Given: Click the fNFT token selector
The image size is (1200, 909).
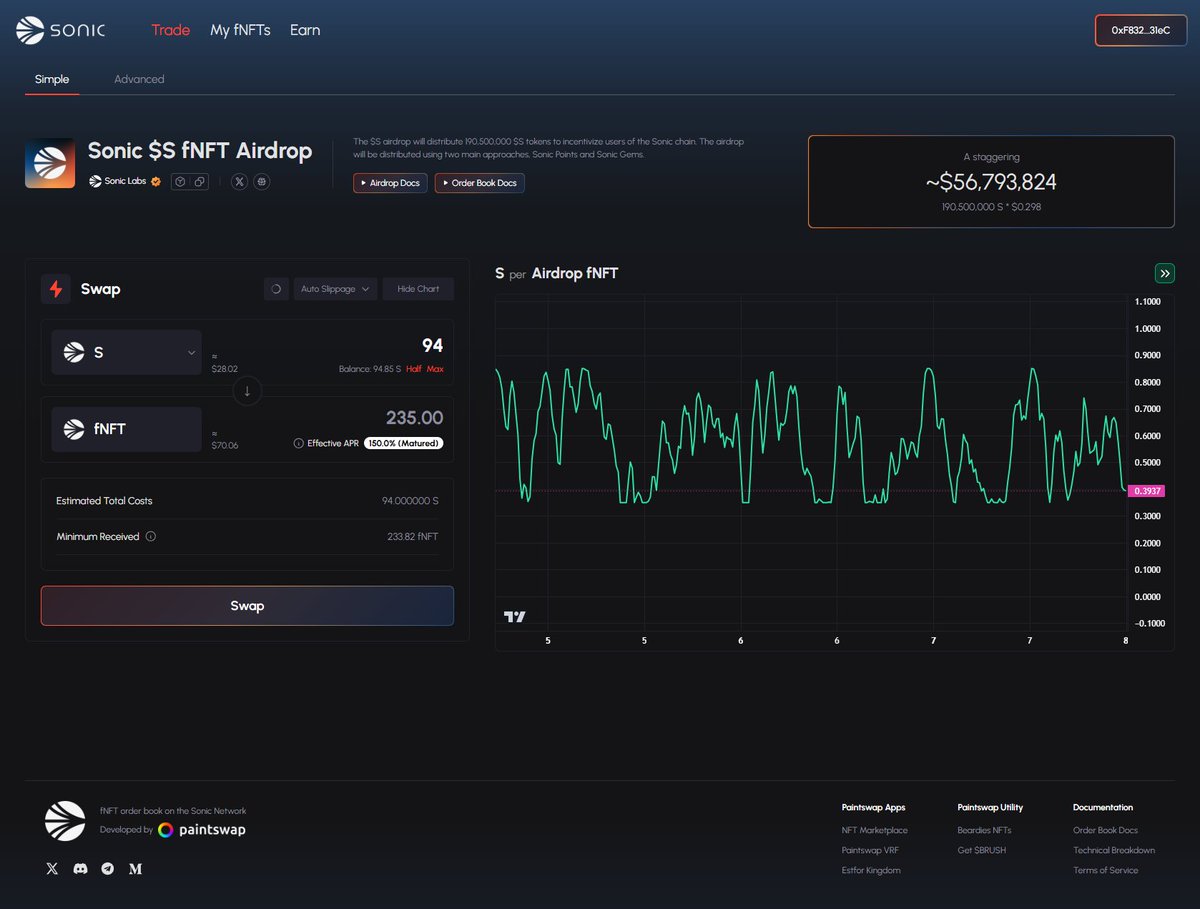Looking at the screenshot, I should click(126, 429).
